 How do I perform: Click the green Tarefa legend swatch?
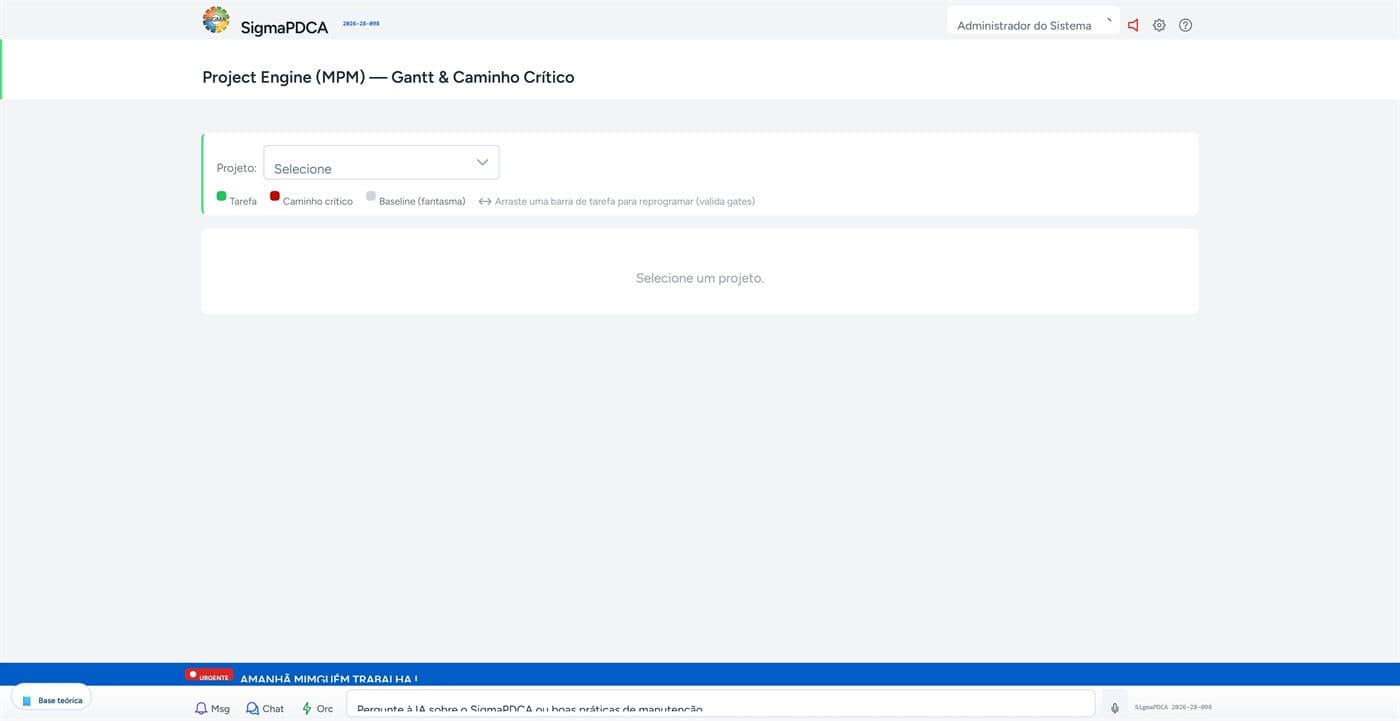click(222, 196)
